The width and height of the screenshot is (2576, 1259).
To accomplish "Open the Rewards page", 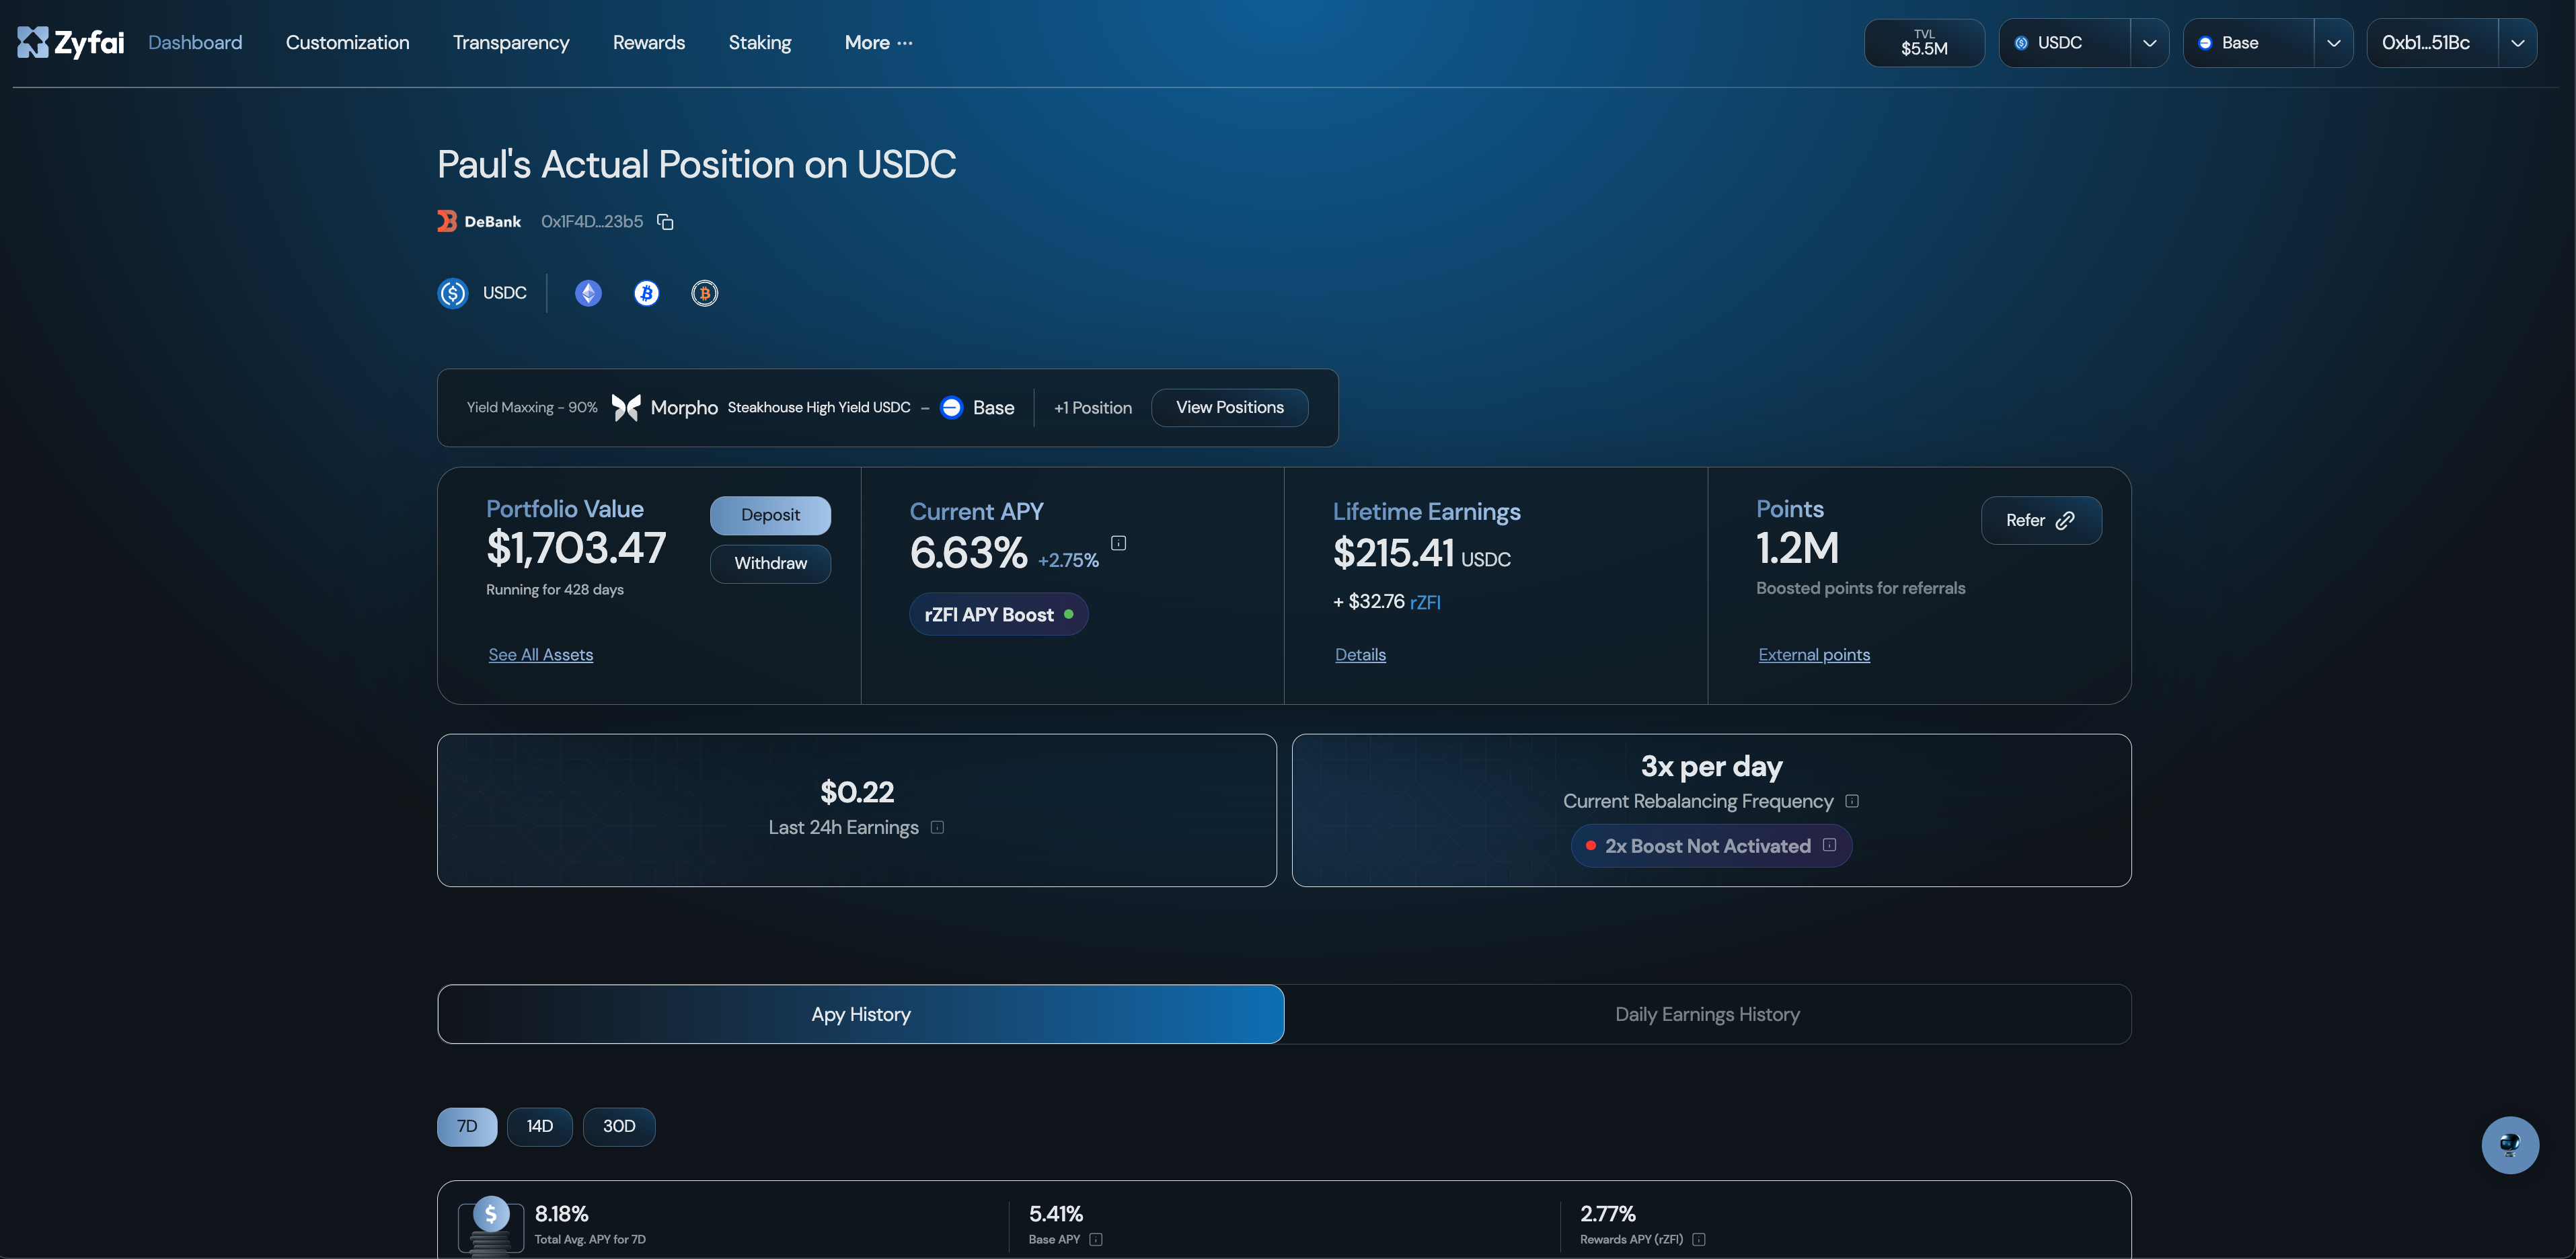I will pos(649,43).
